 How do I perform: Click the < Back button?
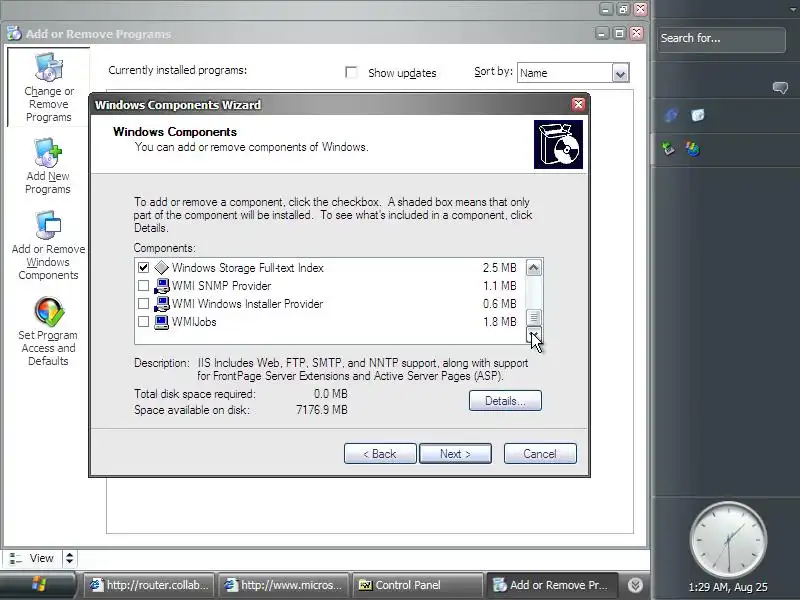point(380,454)
